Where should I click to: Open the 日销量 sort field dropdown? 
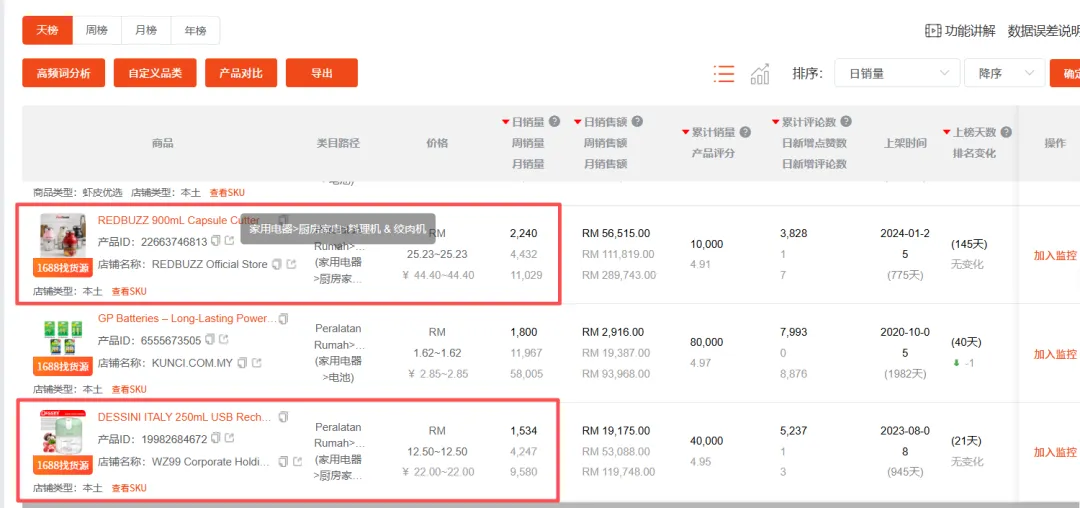click(897, 73)
